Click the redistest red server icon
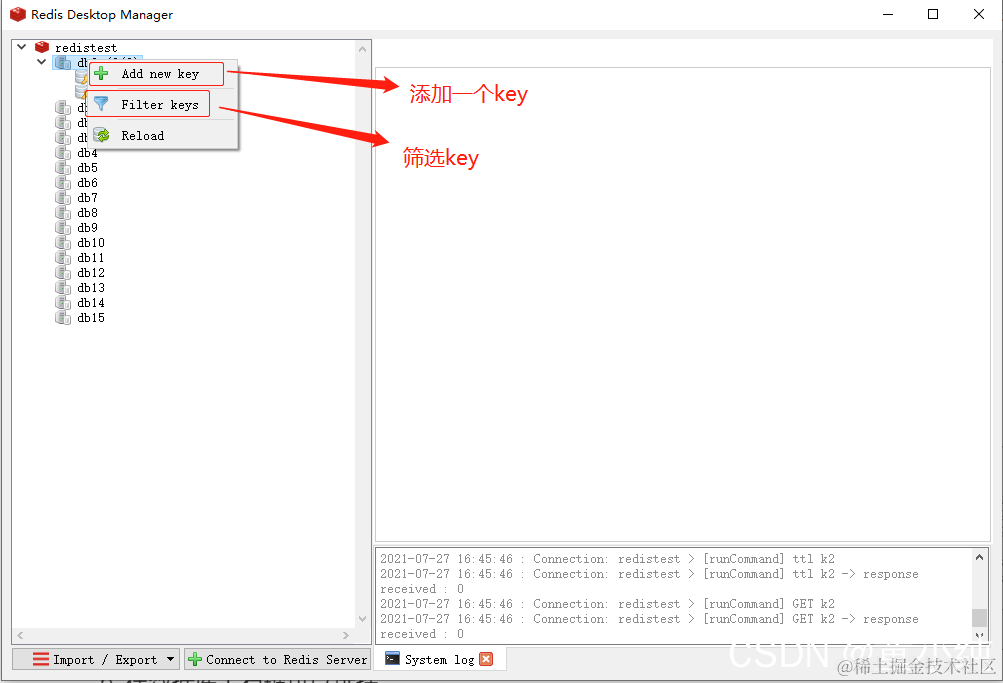 (42, 47)
